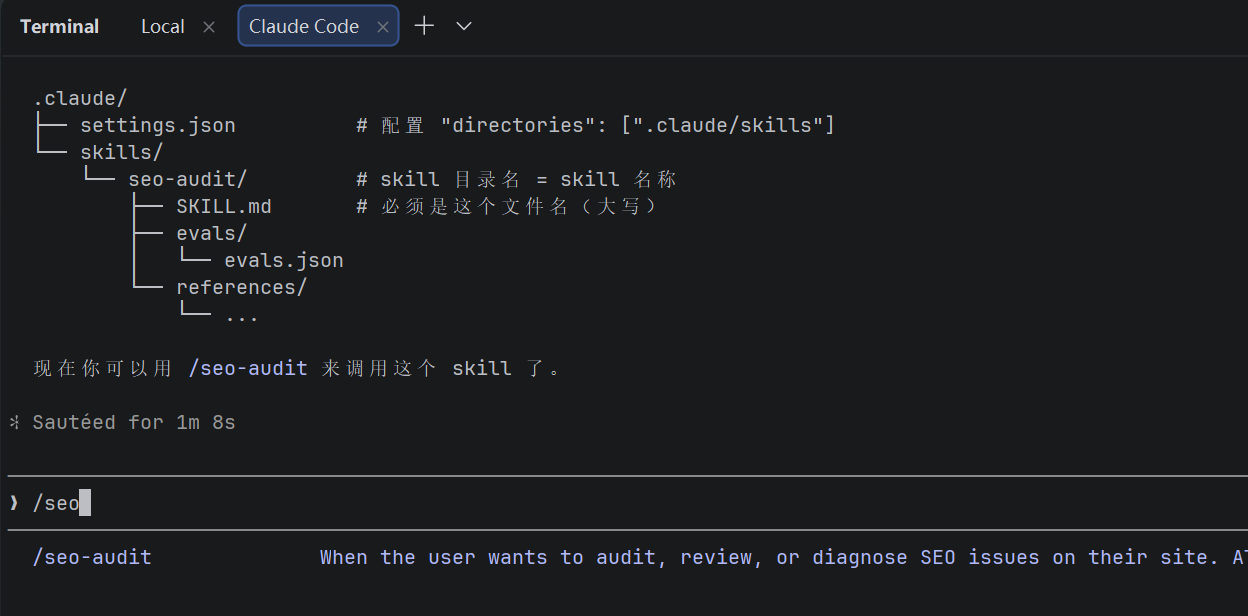Close the Claude Code terminal tab

pyautogui.click(x=382, y=27)
